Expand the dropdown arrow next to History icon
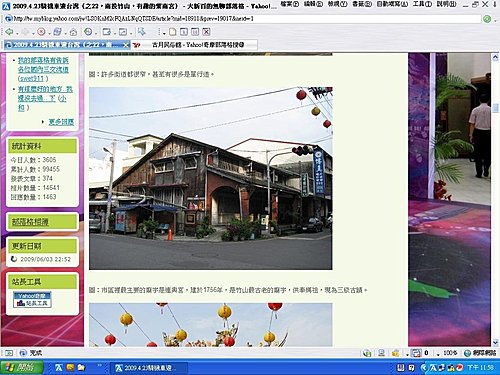The width and height of the screenshot is (500, 375). click(x=96, y=33)
